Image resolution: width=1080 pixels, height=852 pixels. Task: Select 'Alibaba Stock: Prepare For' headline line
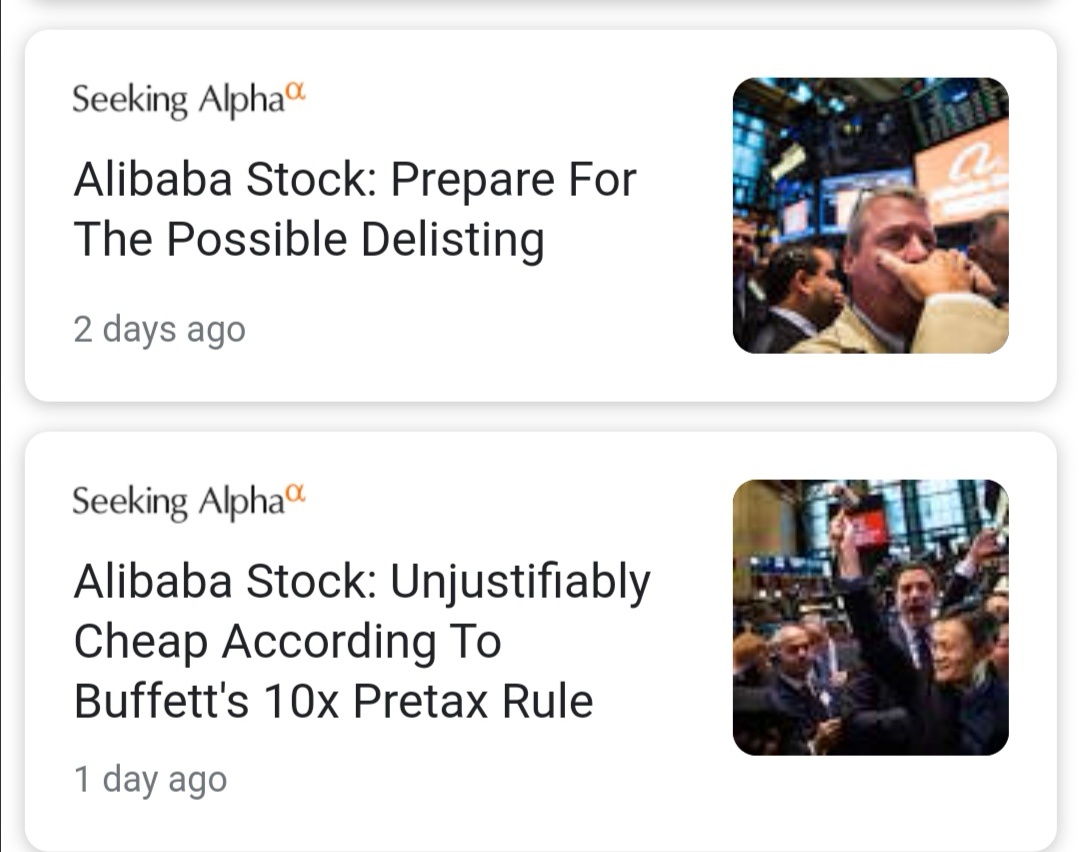click(354, 180)
